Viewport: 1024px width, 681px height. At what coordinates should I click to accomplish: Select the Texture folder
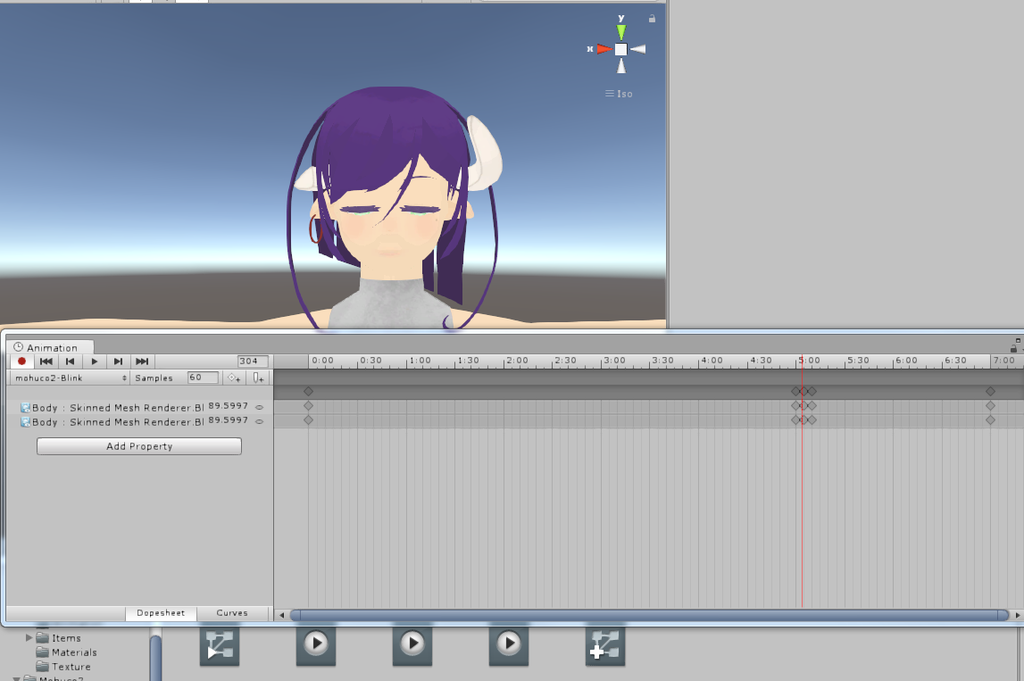63,667
